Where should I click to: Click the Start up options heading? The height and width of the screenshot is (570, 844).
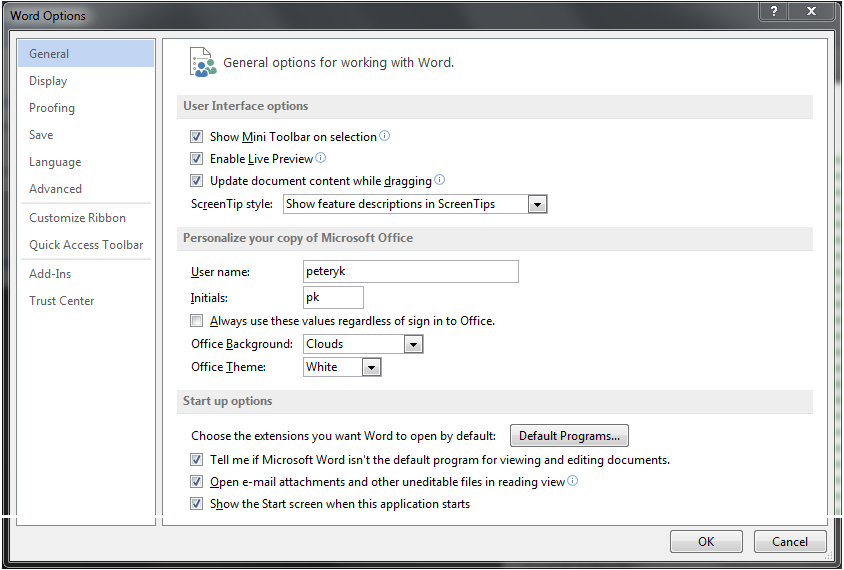click(227, 401)
